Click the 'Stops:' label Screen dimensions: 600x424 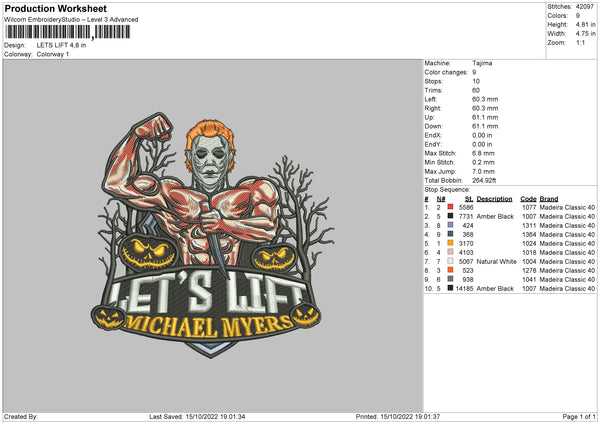pos(434,82)
